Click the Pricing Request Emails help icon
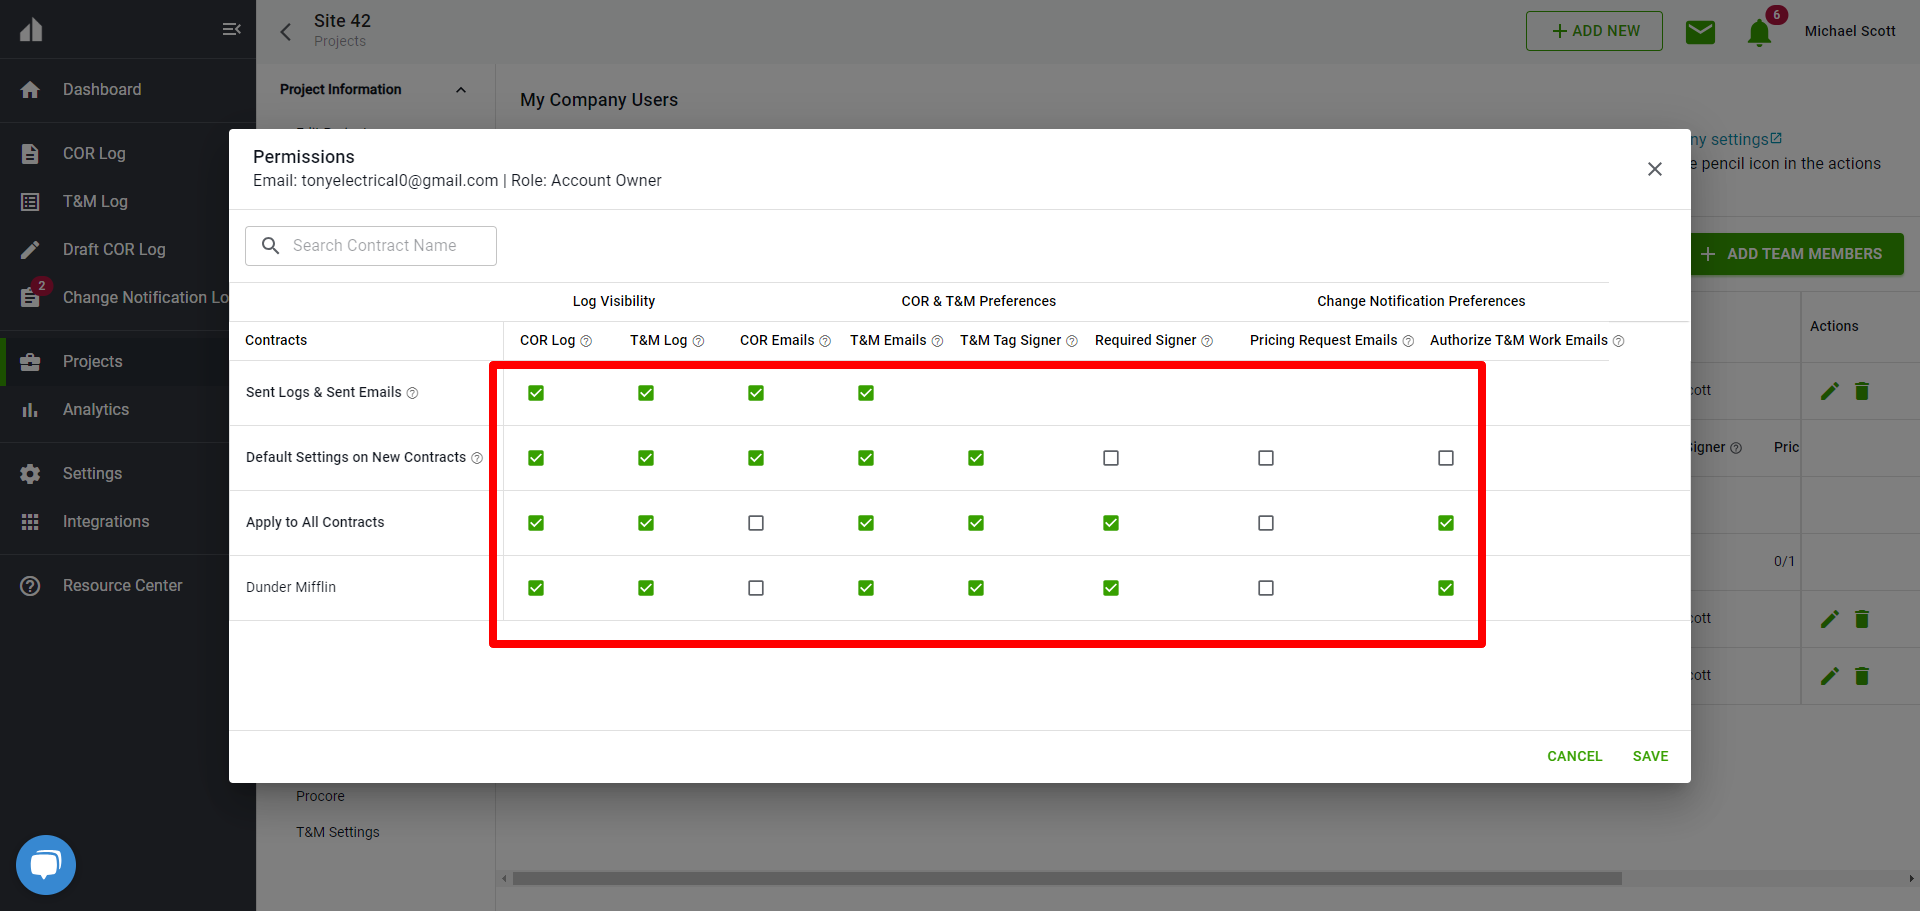The image size is (1920, 911). (x=1408, y=341)
